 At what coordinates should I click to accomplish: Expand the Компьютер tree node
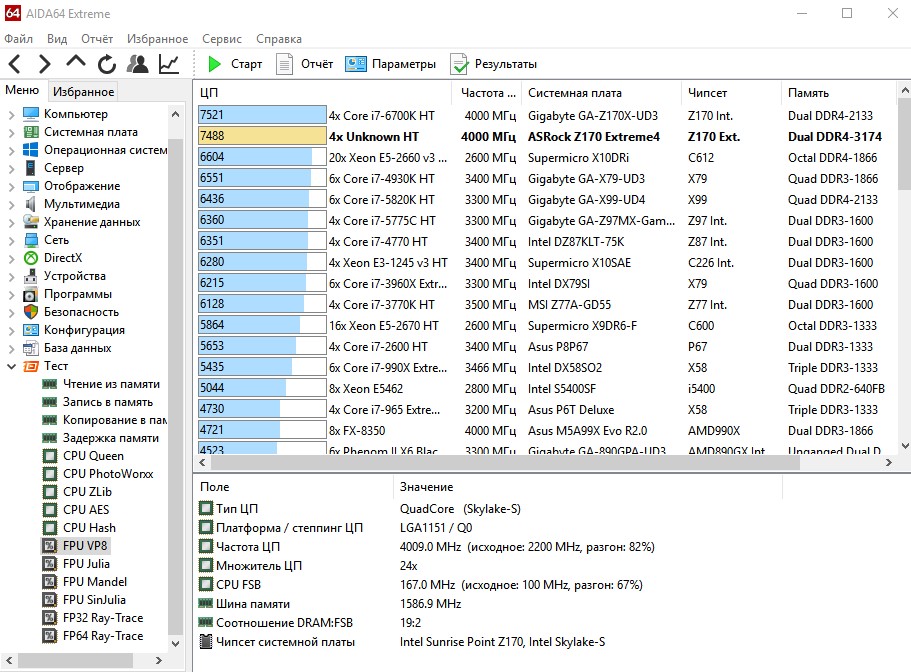pos(11,114)
